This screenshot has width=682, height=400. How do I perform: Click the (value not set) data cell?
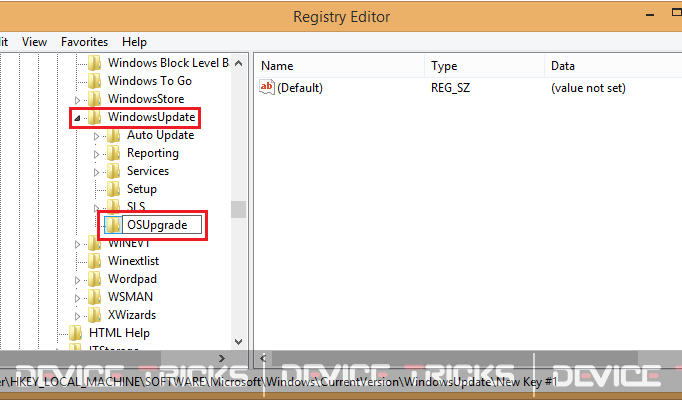(588, 88)
